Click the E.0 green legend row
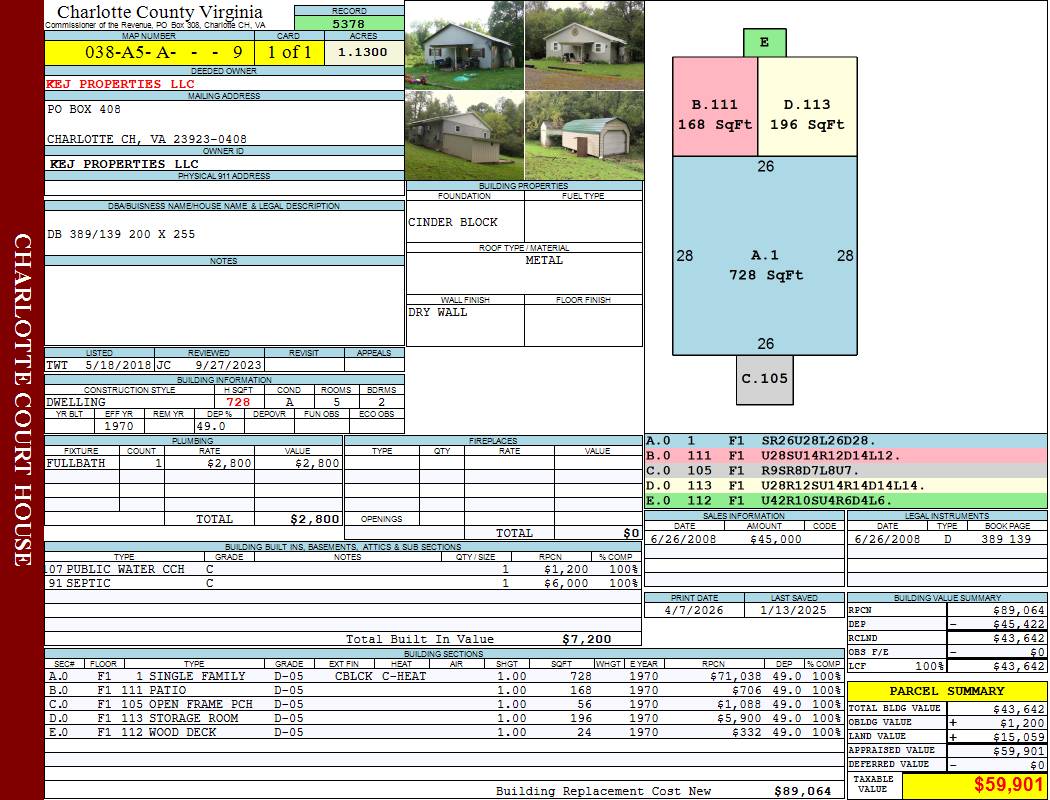 pyautogui.click(x=846, y=500)
